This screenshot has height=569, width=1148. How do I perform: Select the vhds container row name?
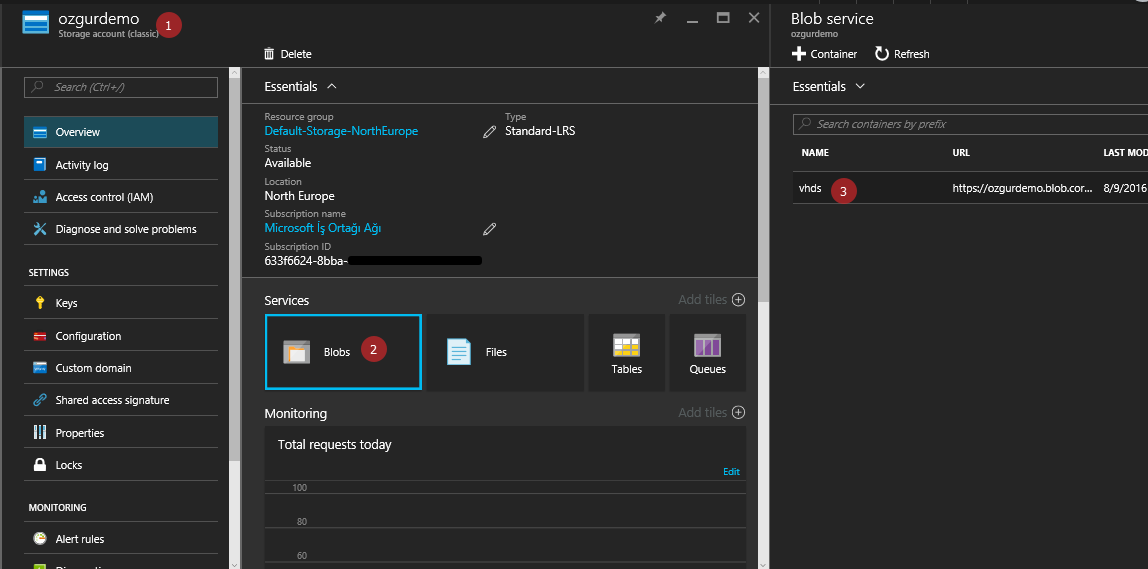click(x=810, y=188)
